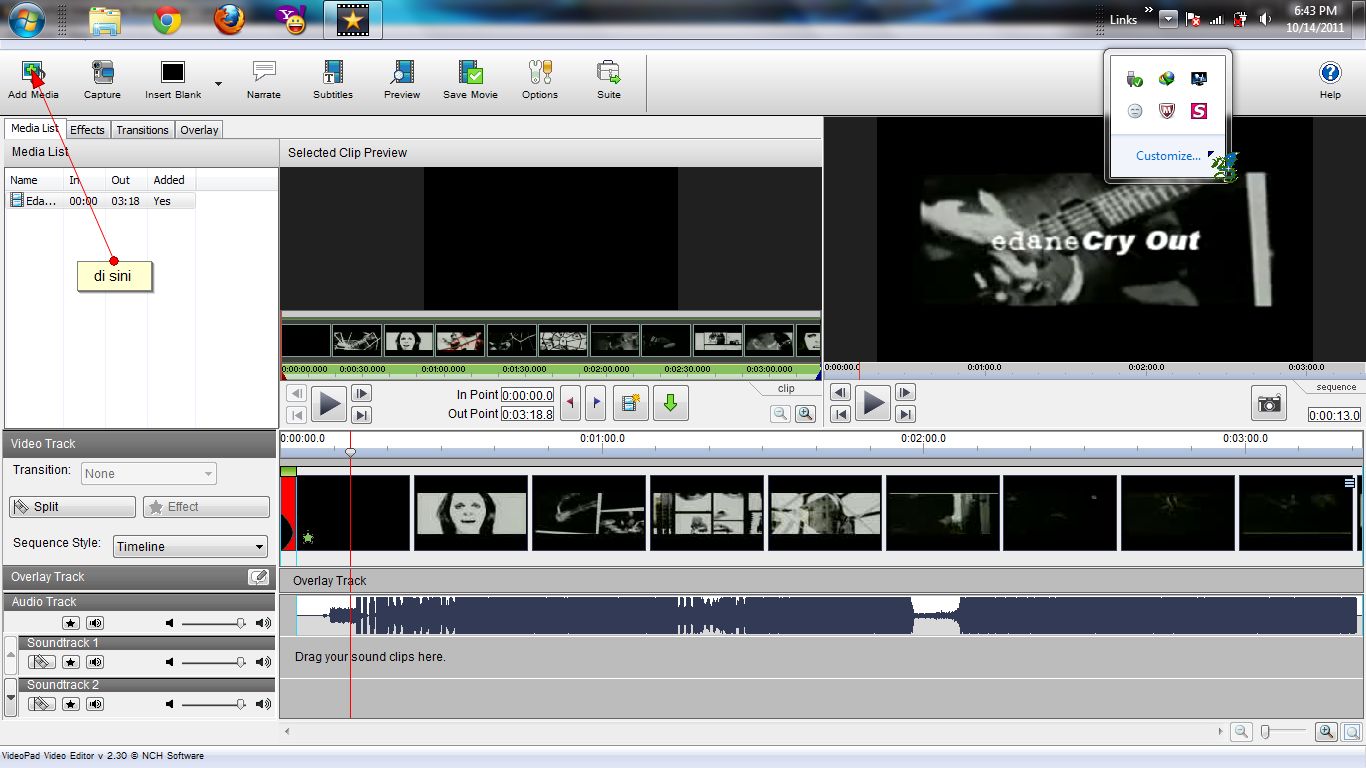The height and width of the screenshot is (768, 1366).
Task: Insert a blank clip with Insert Blank
Action: click(x=173, y=80)
